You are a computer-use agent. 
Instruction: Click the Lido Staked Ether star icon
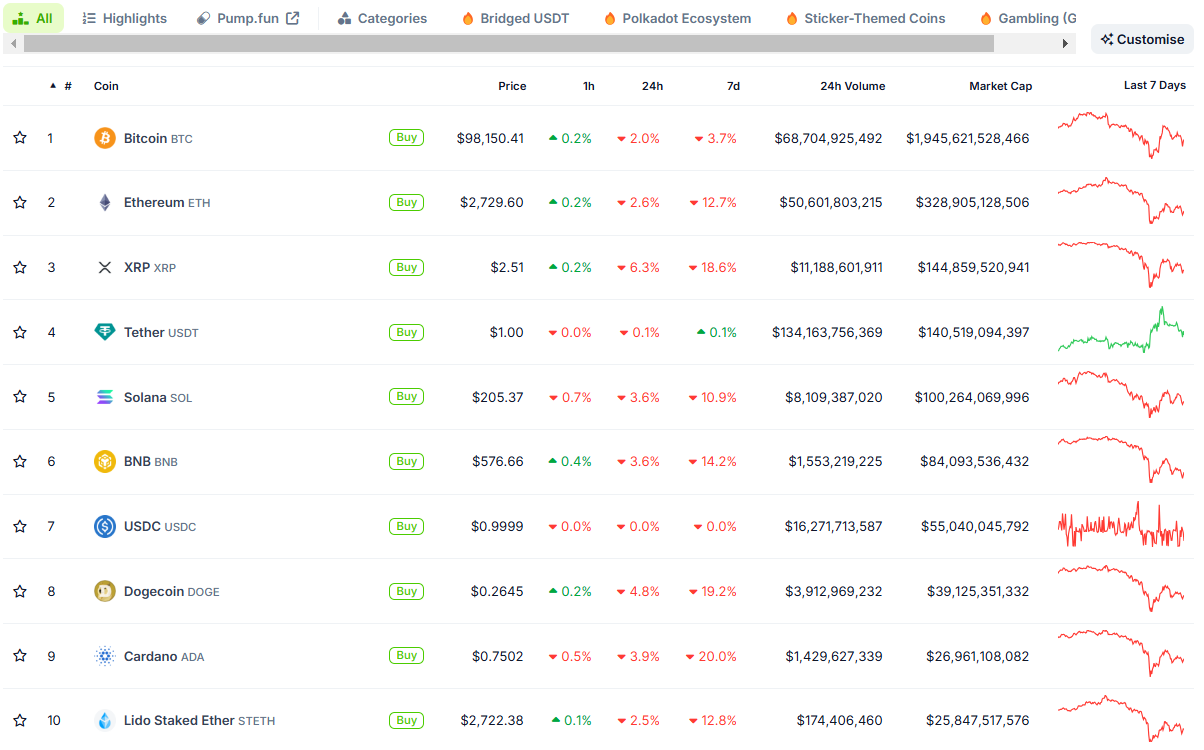tap(20, 720)
